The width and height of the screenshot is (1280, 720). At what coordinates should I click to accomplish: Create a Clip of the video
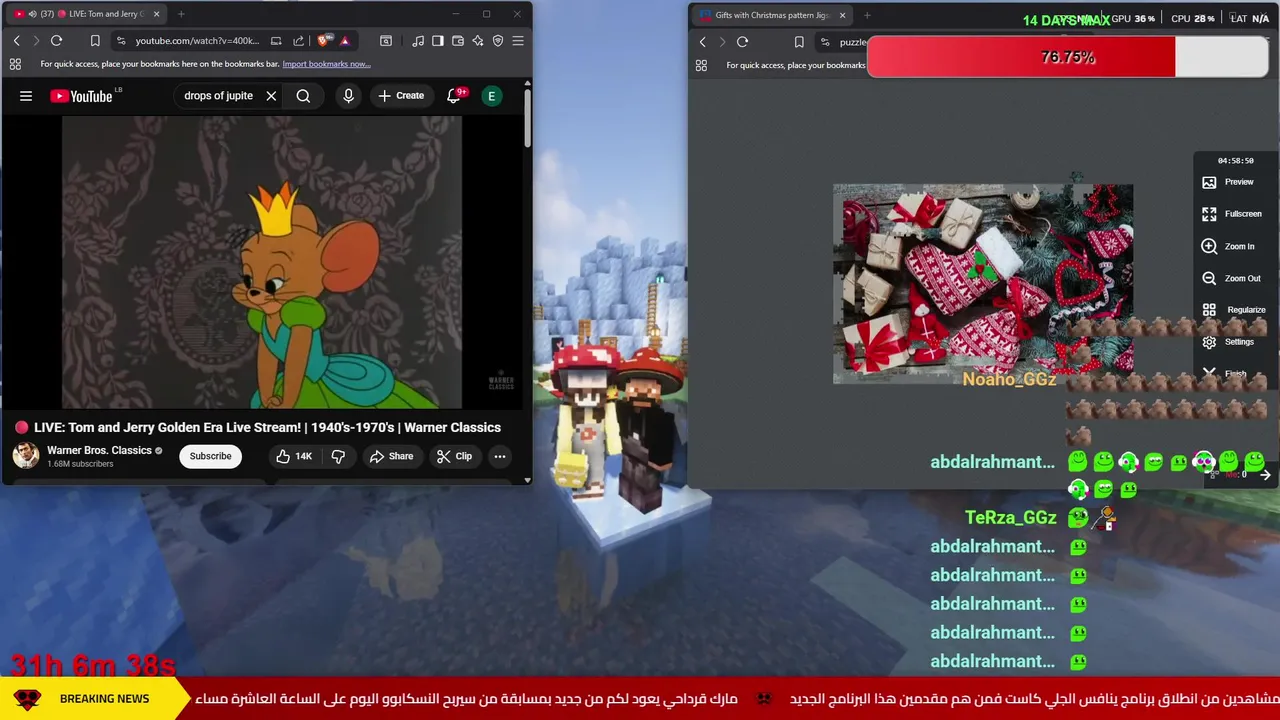[454, 456]
